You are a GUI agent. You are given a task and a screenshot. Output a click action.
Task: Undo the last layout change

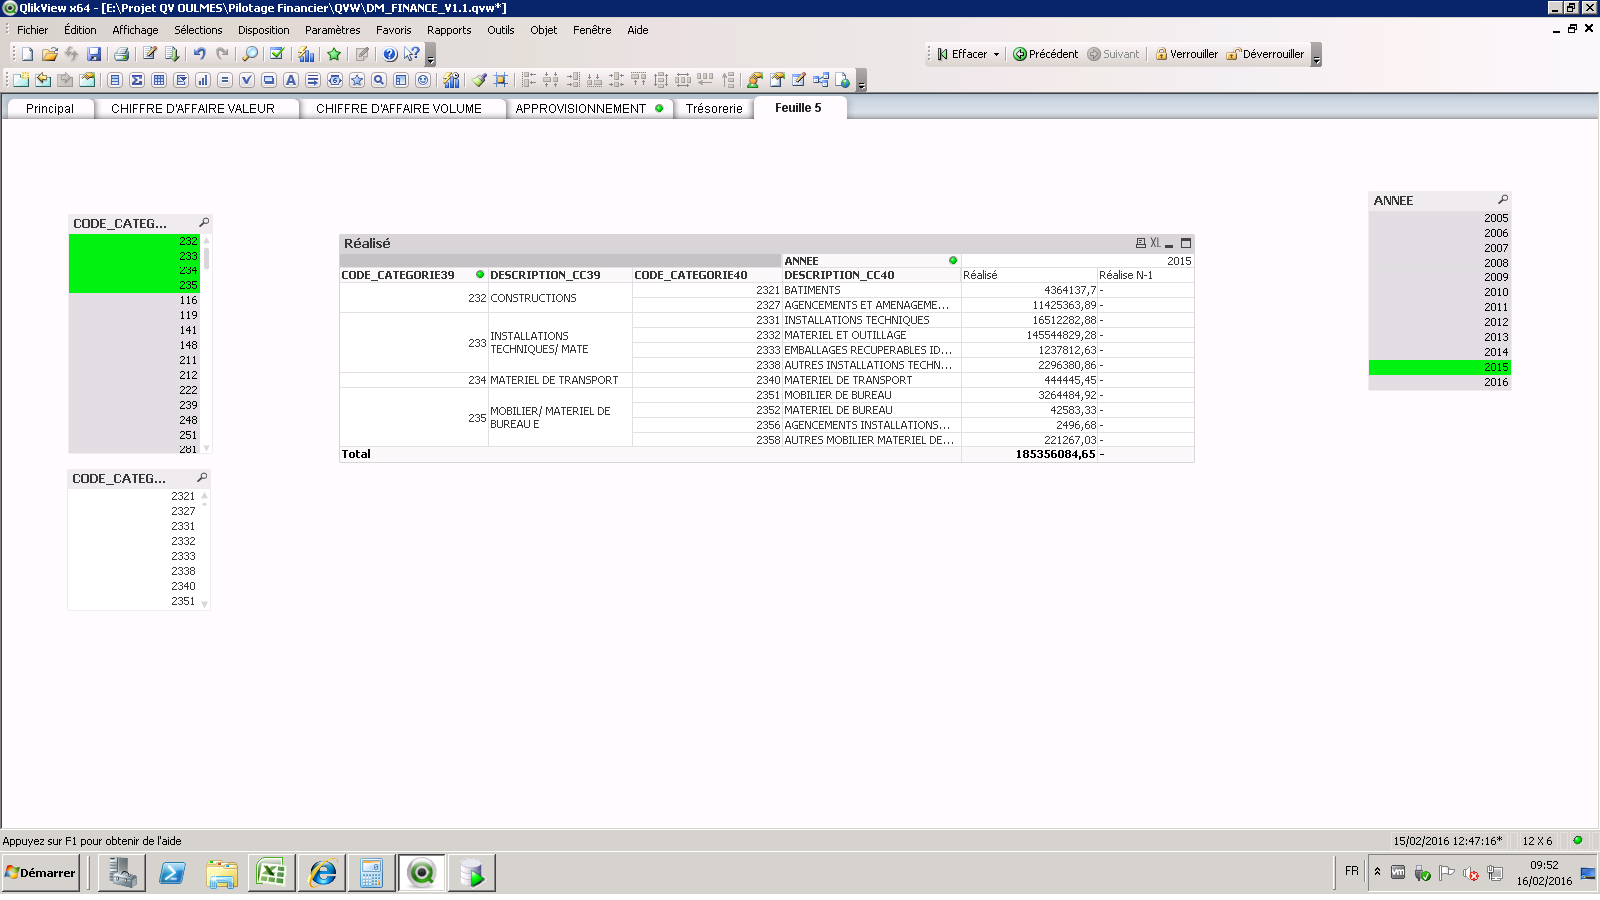[x=200, y=54]
